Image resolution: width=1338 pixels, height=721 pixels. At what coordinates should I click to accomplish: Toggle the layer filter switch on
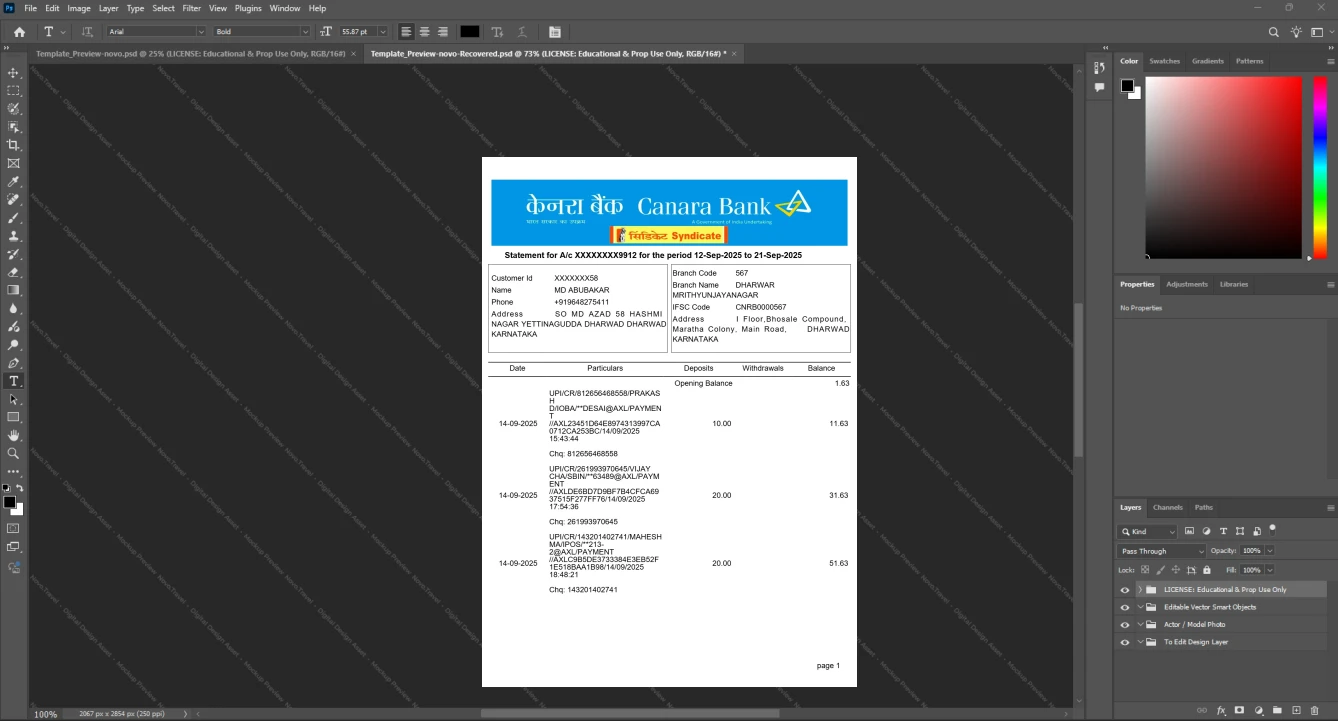[1272, 529]
